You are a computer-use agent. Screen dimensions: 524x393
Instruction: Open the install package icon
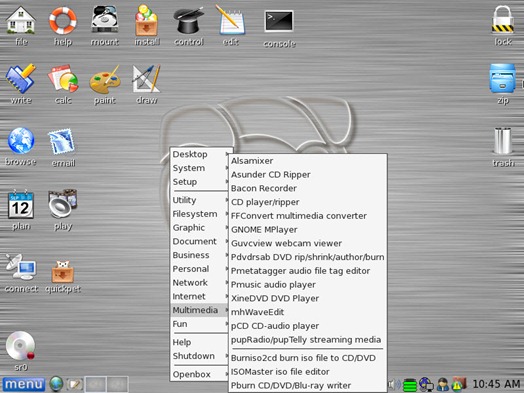(x=146, y=21)
